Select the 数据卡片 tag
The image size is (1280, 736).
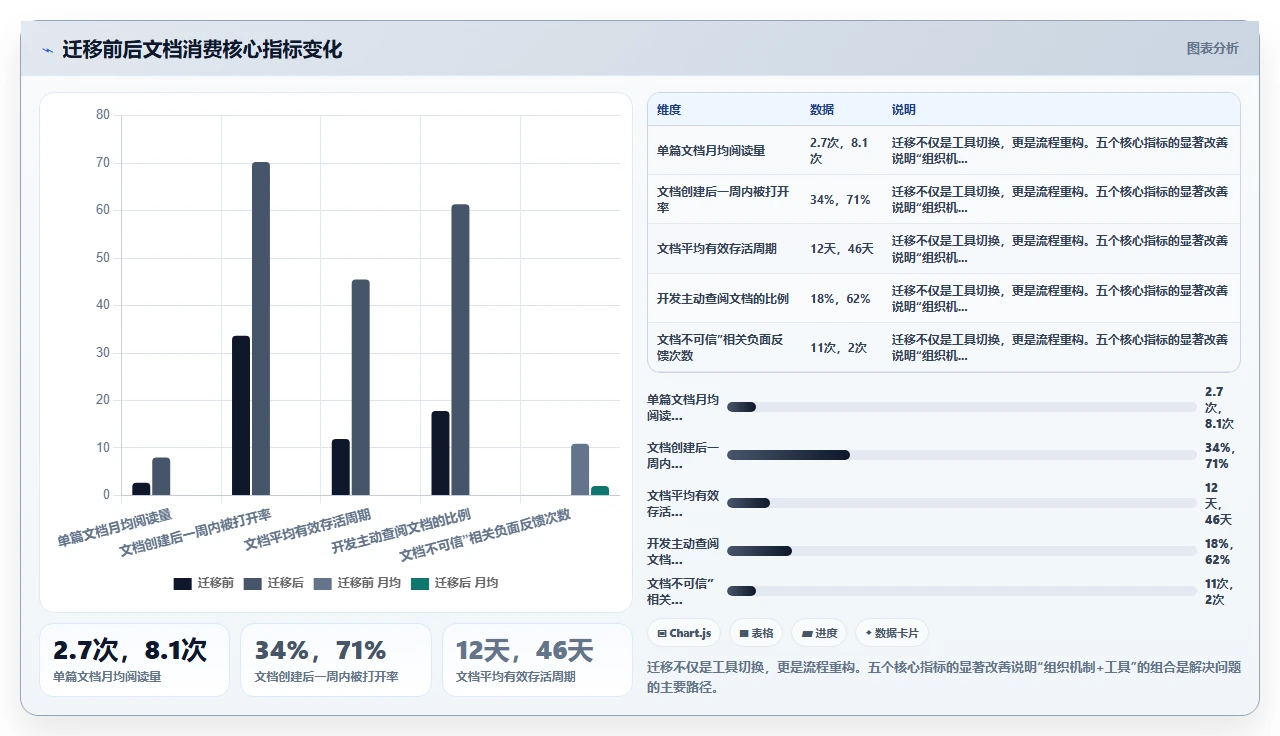point(892,633)
